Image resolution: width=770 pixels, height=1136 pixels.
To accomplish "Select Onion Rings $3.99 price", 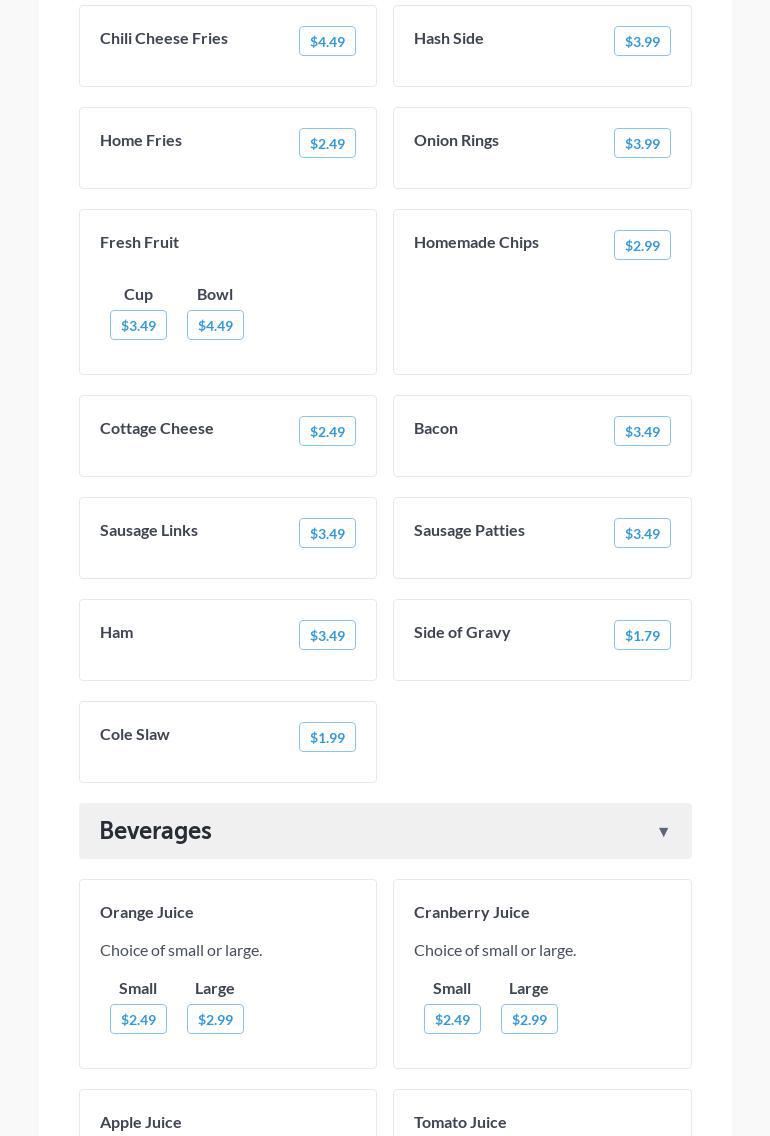I will coord(642,143).
